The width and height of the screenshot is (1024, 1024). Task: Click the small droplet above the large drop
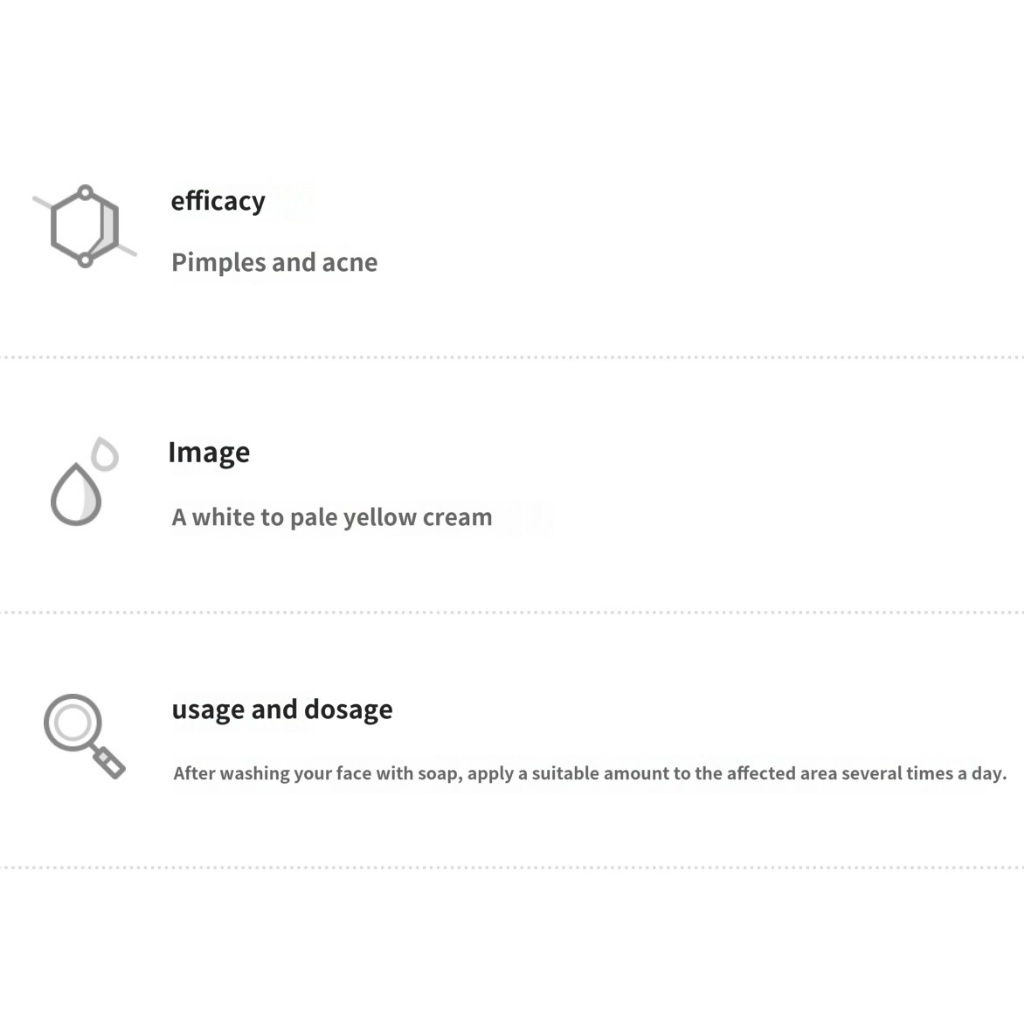point(105,454)
